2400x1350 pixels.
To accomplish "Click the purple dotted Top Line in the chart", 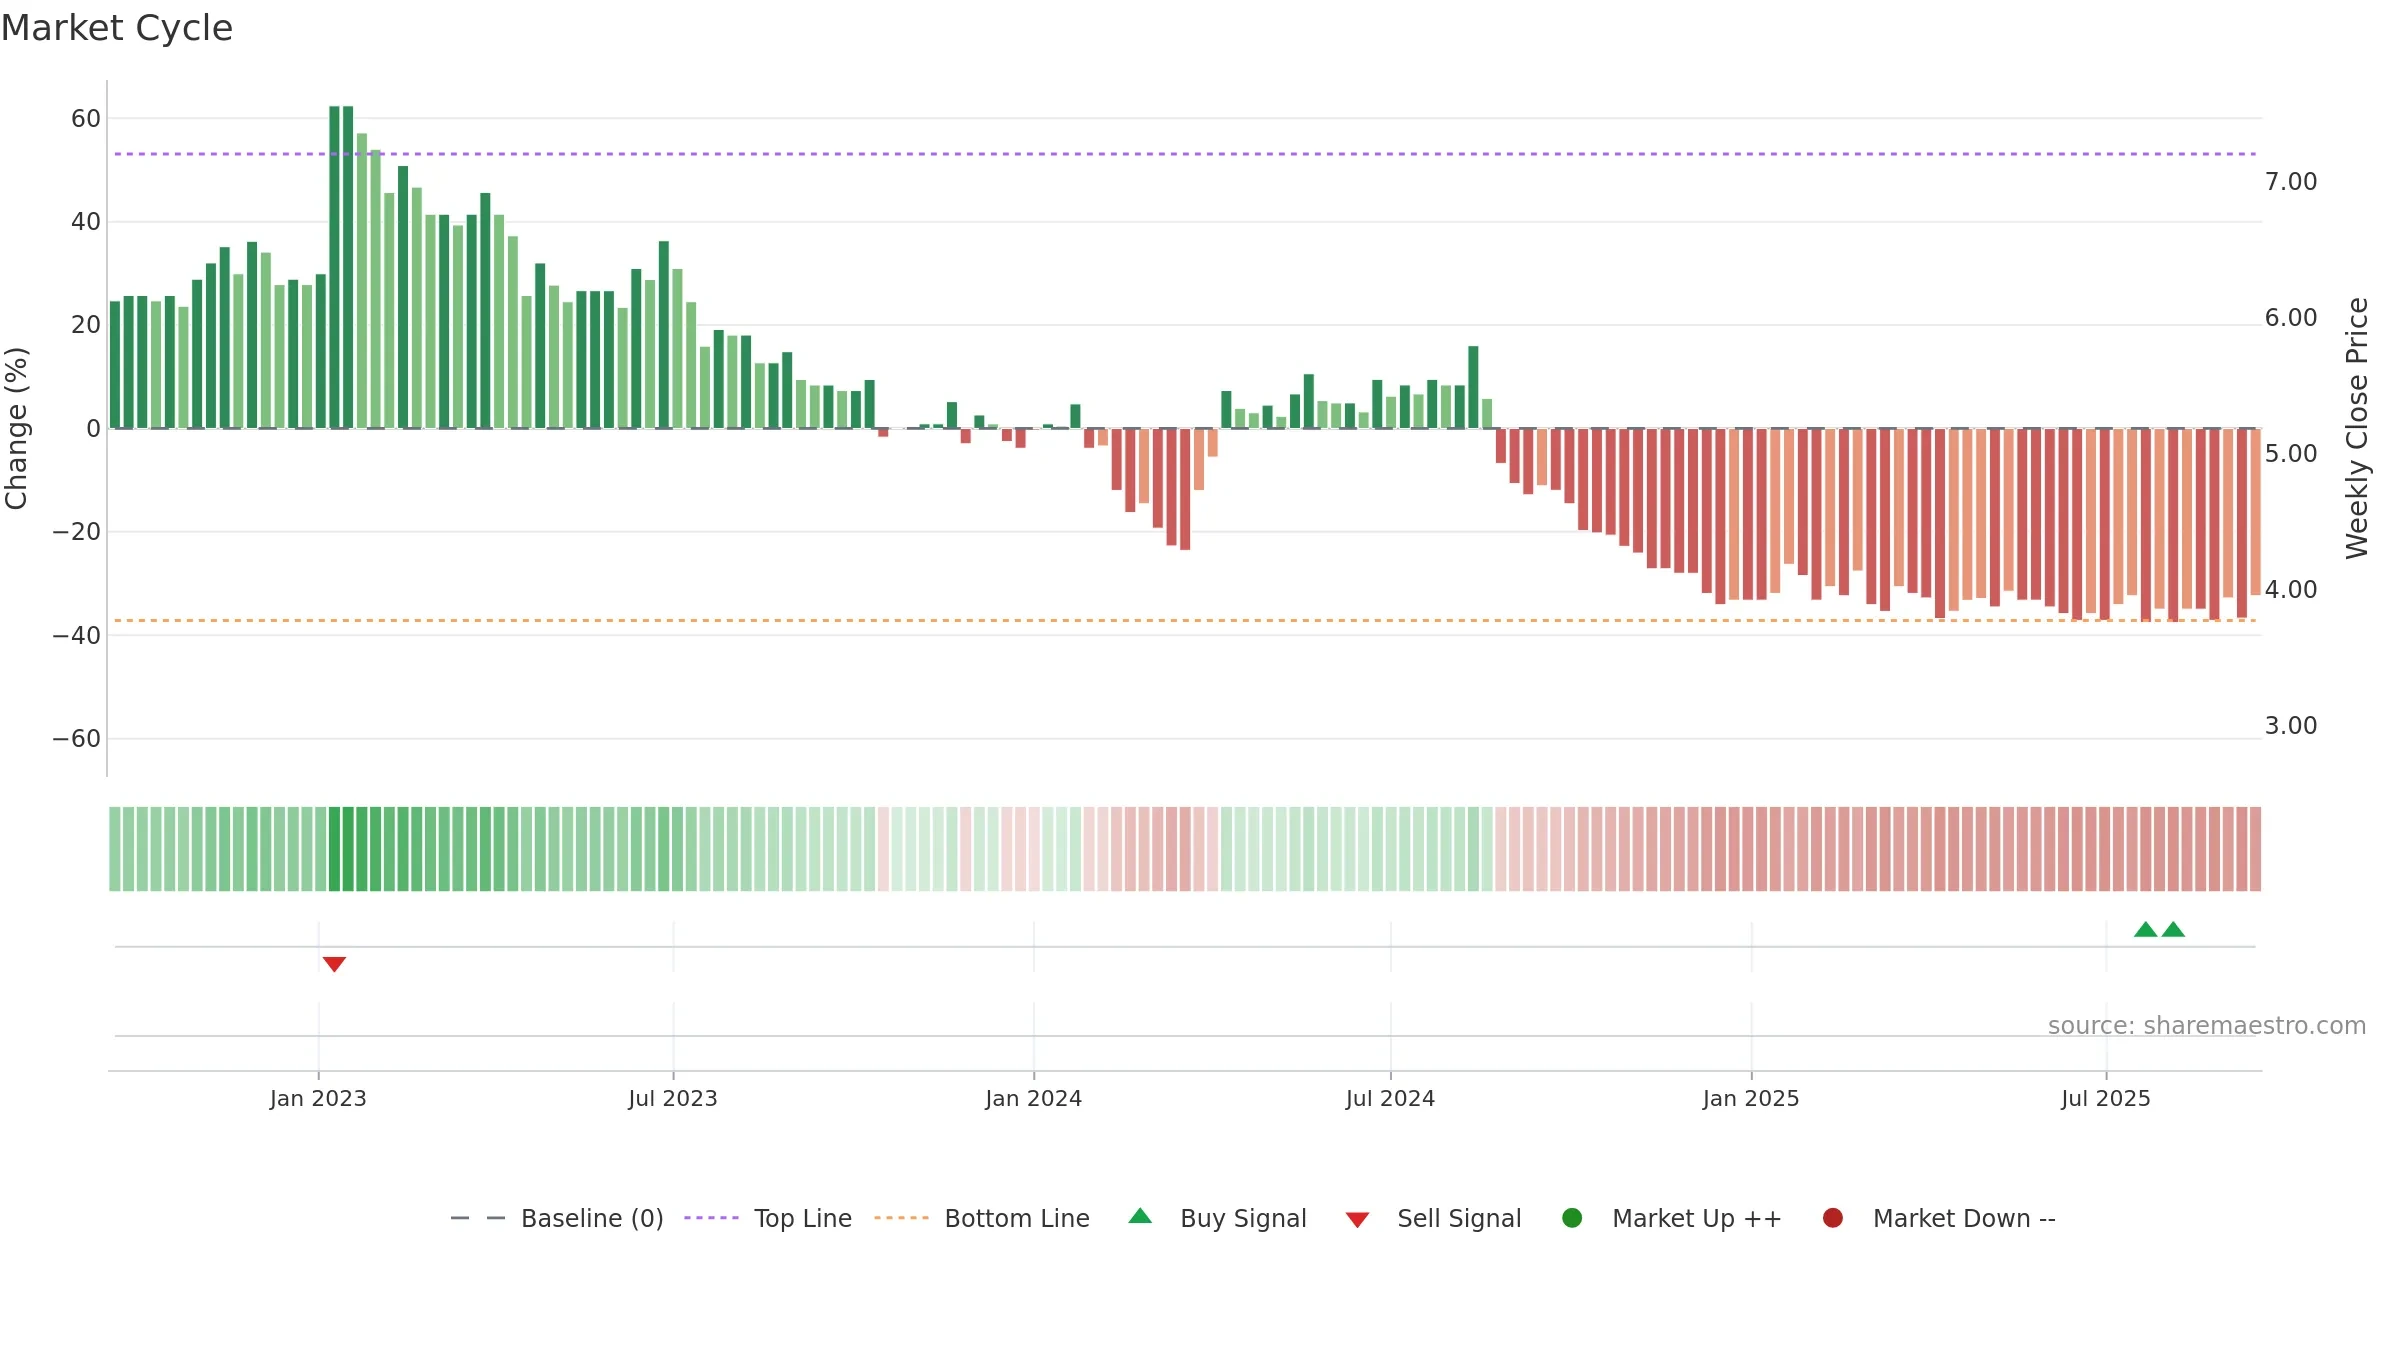I will click(1185, 154).
